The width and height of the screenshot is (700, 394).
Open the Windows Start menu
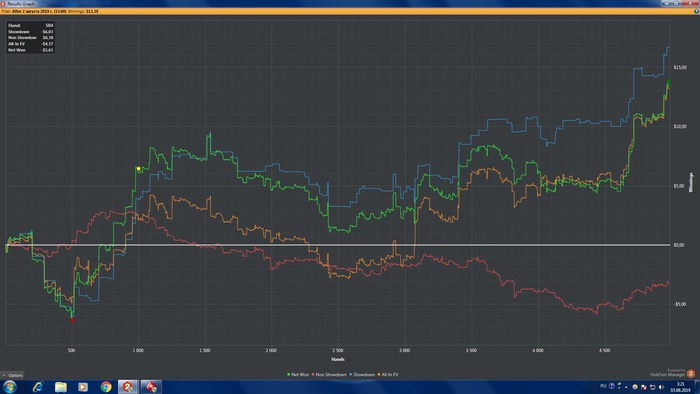tap(9, 386)
